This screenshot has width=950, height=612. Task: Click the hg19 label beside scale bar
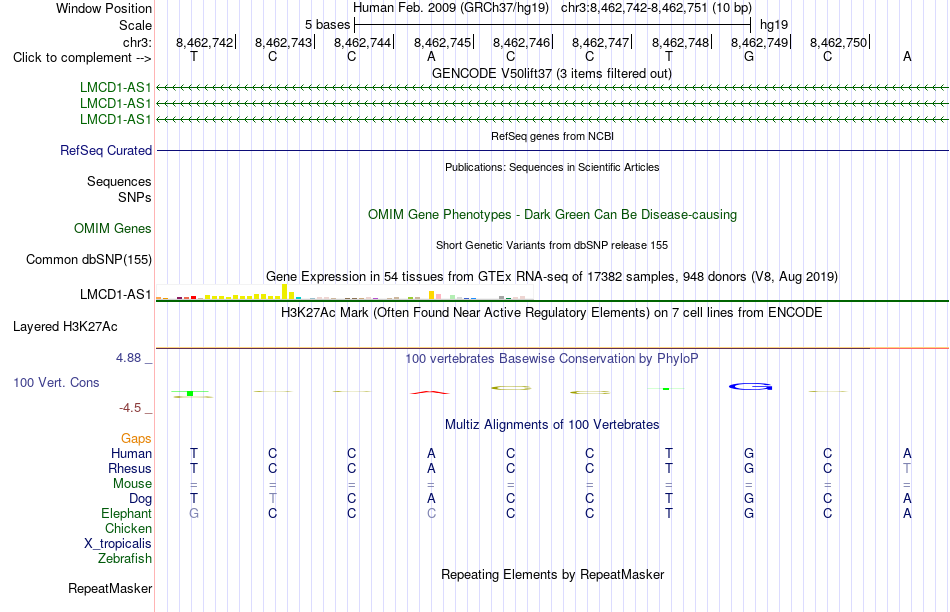(x=774, y=25)
